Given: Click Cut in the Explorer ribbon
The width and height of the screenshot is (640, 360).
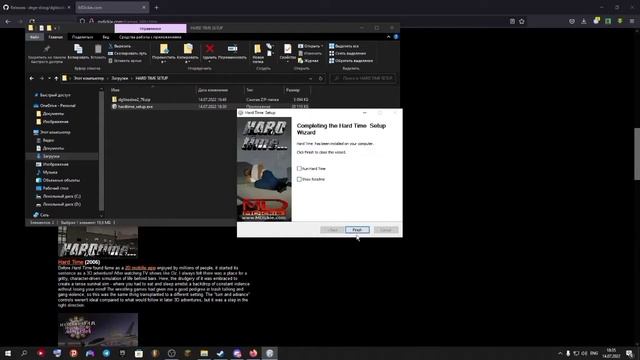Looking at the screenshot, I should coord(120,46).
